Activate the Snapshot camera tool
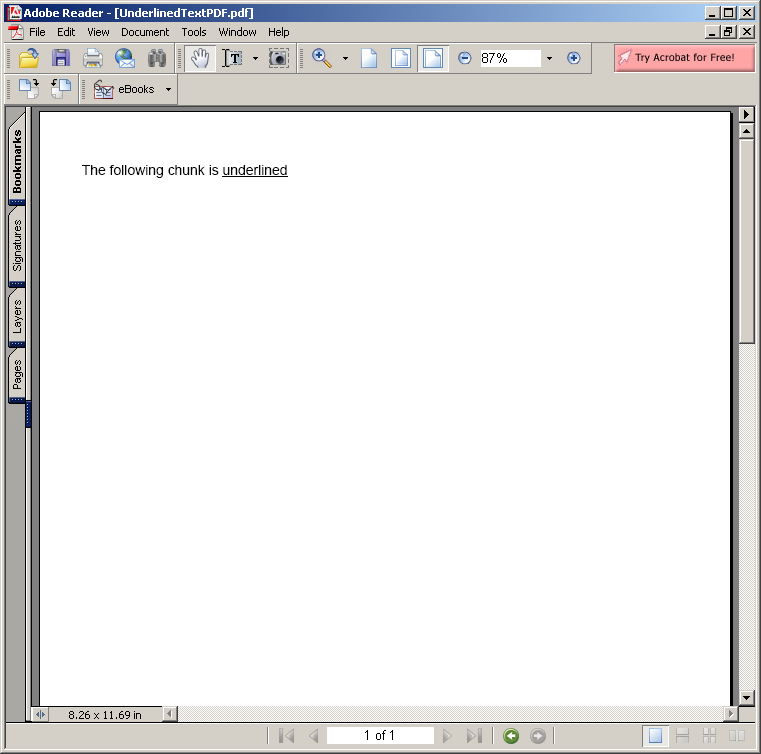761x754 pixels. point(279,58)
